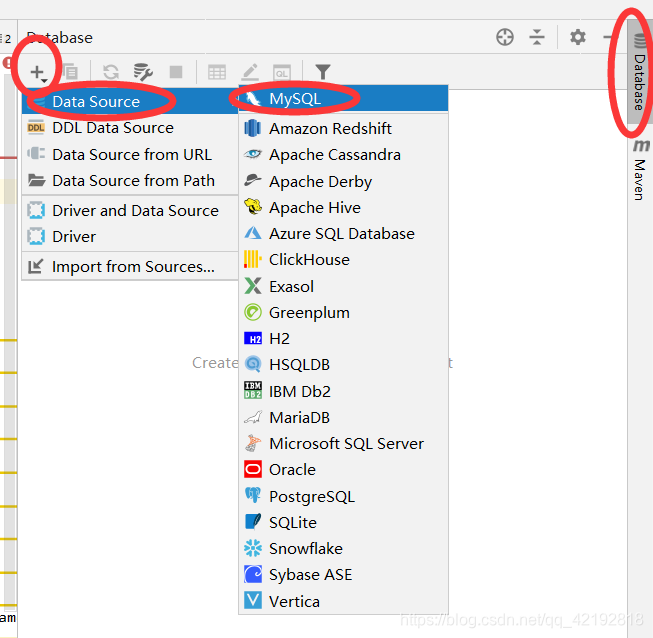Click the Stop square toolbar icon
This screenshot has height=638, width=653.
[176, 72]
